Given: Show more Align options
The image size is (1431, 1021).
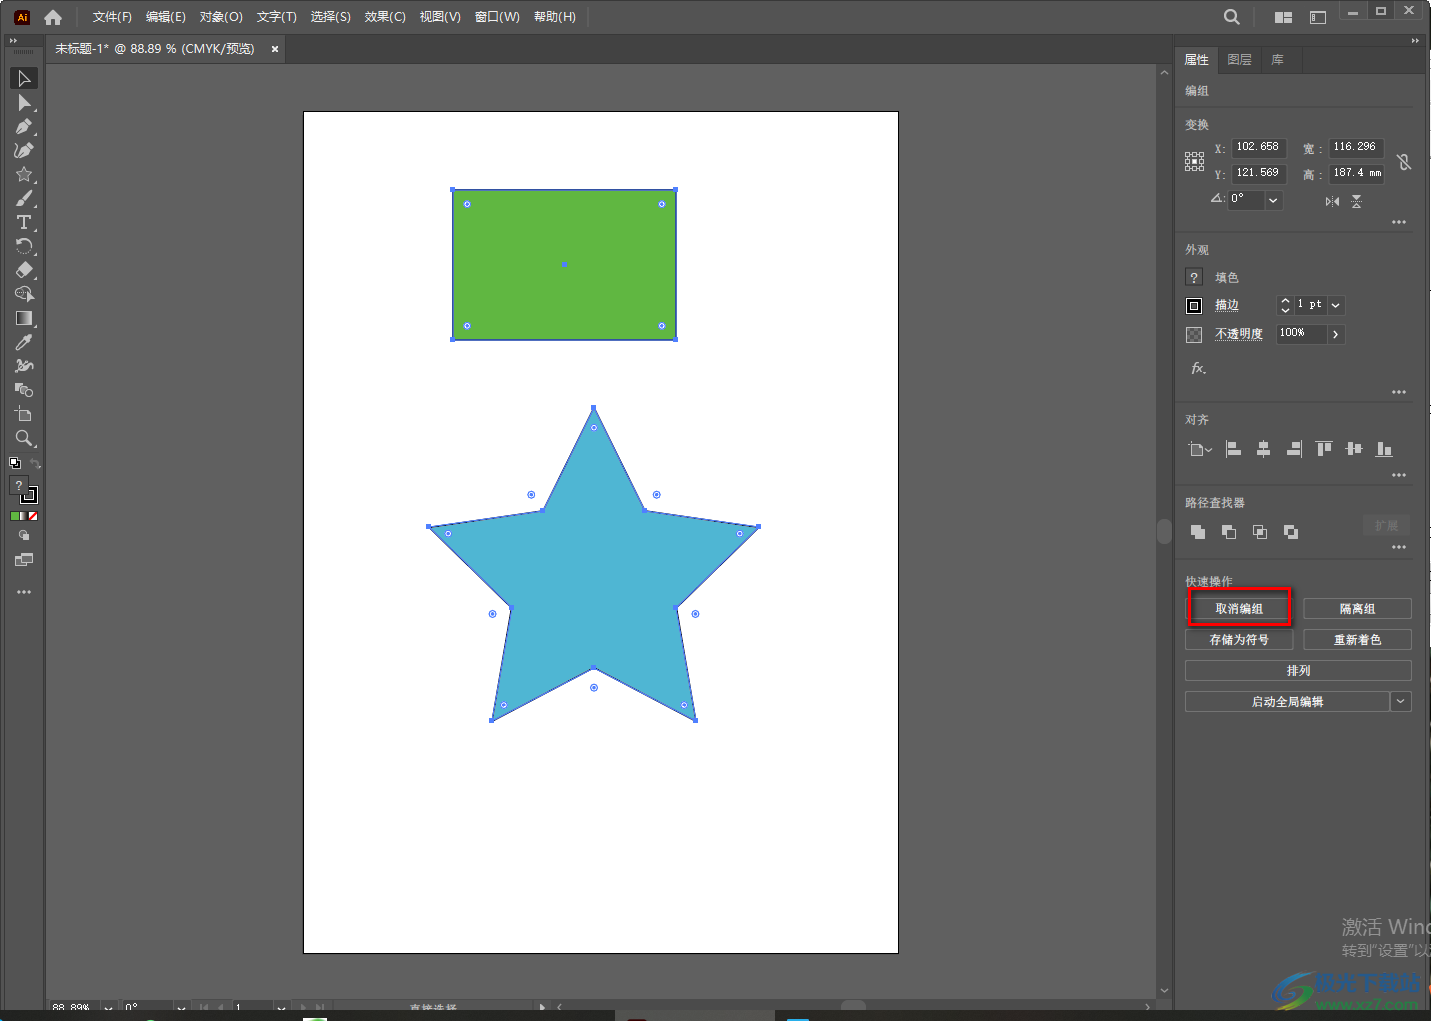Looking at the screenshot, I should 1399,475.
